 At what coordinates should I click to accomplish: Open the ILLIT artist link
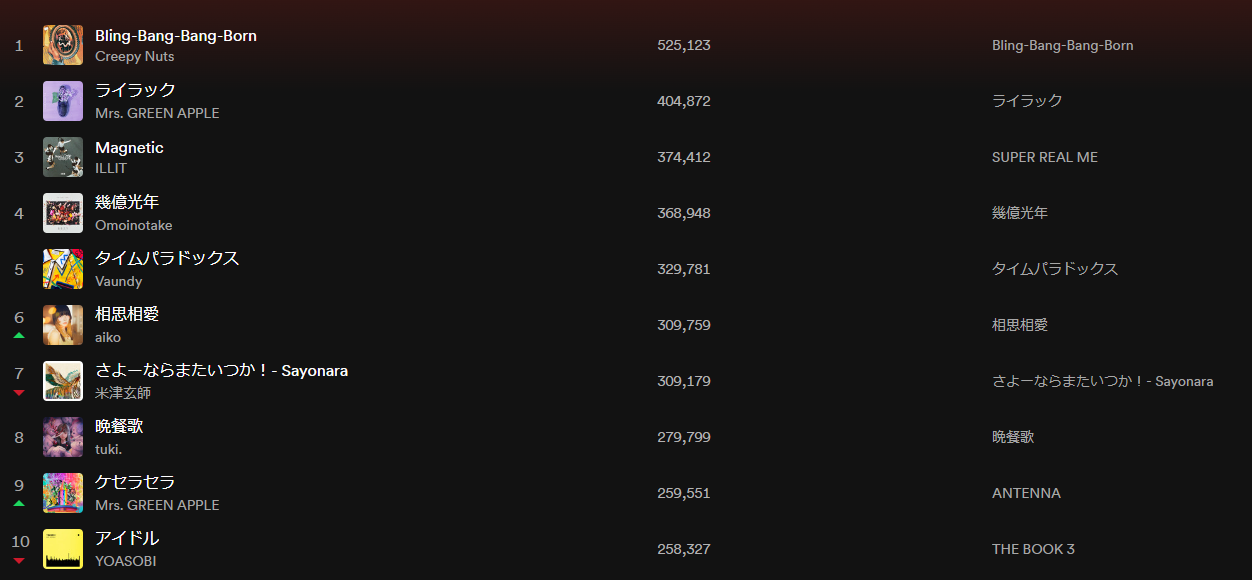(x=111, y=169)
